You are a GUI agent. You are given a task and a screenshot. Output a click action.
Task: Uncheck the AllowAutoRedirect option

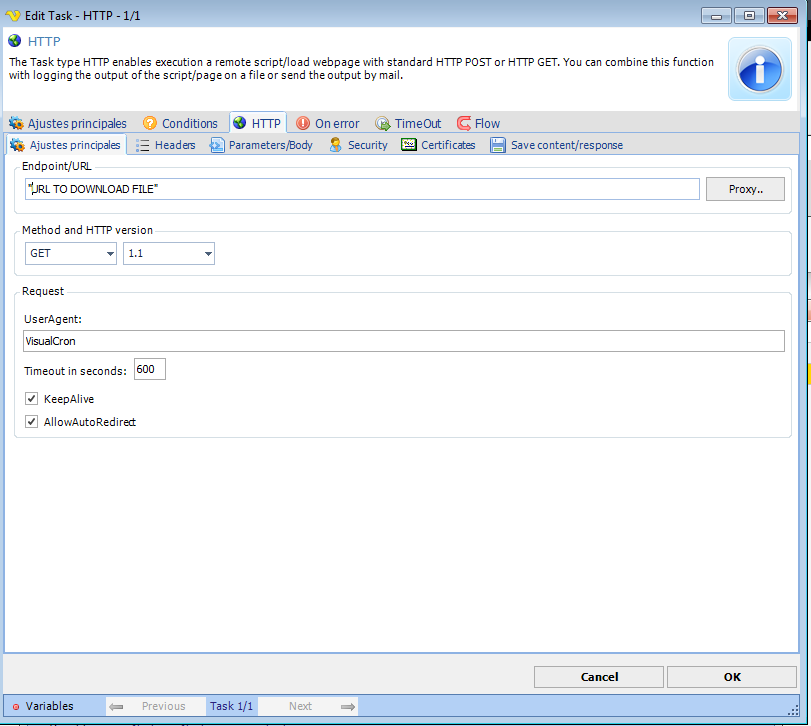[x=32, y=422]
